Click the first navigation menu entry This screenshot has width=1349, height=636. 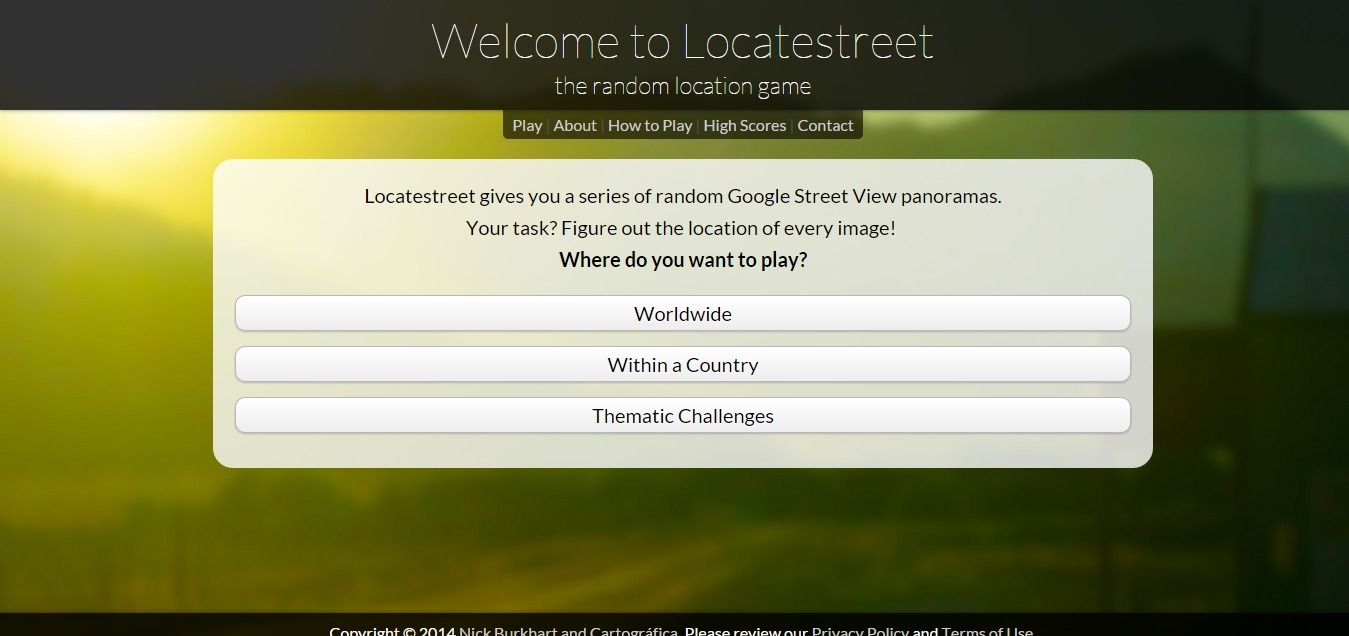point(527,125)
